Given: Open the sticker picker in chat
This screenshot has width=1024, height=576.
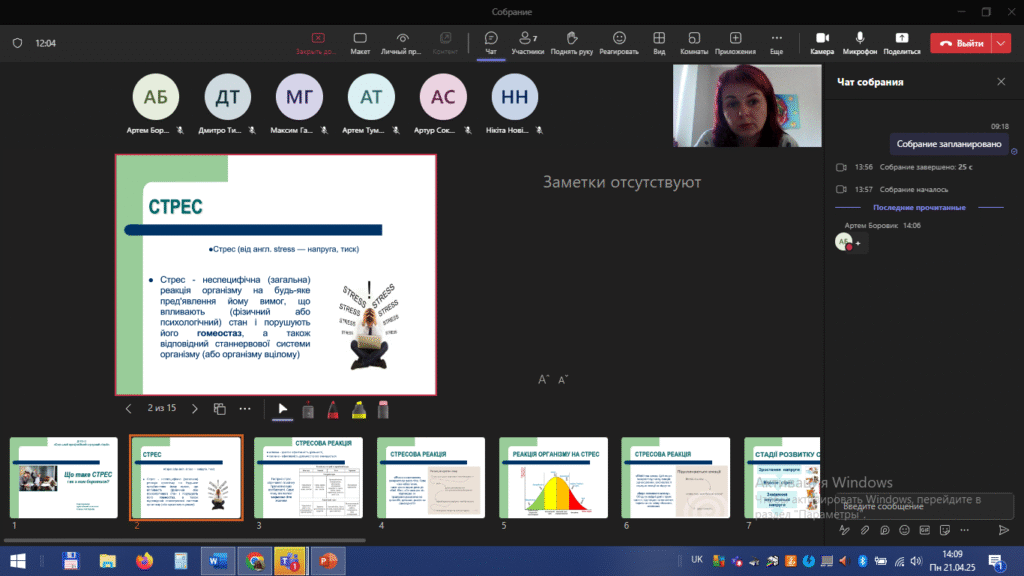Looking at the screenshot, I should [945, 530].
